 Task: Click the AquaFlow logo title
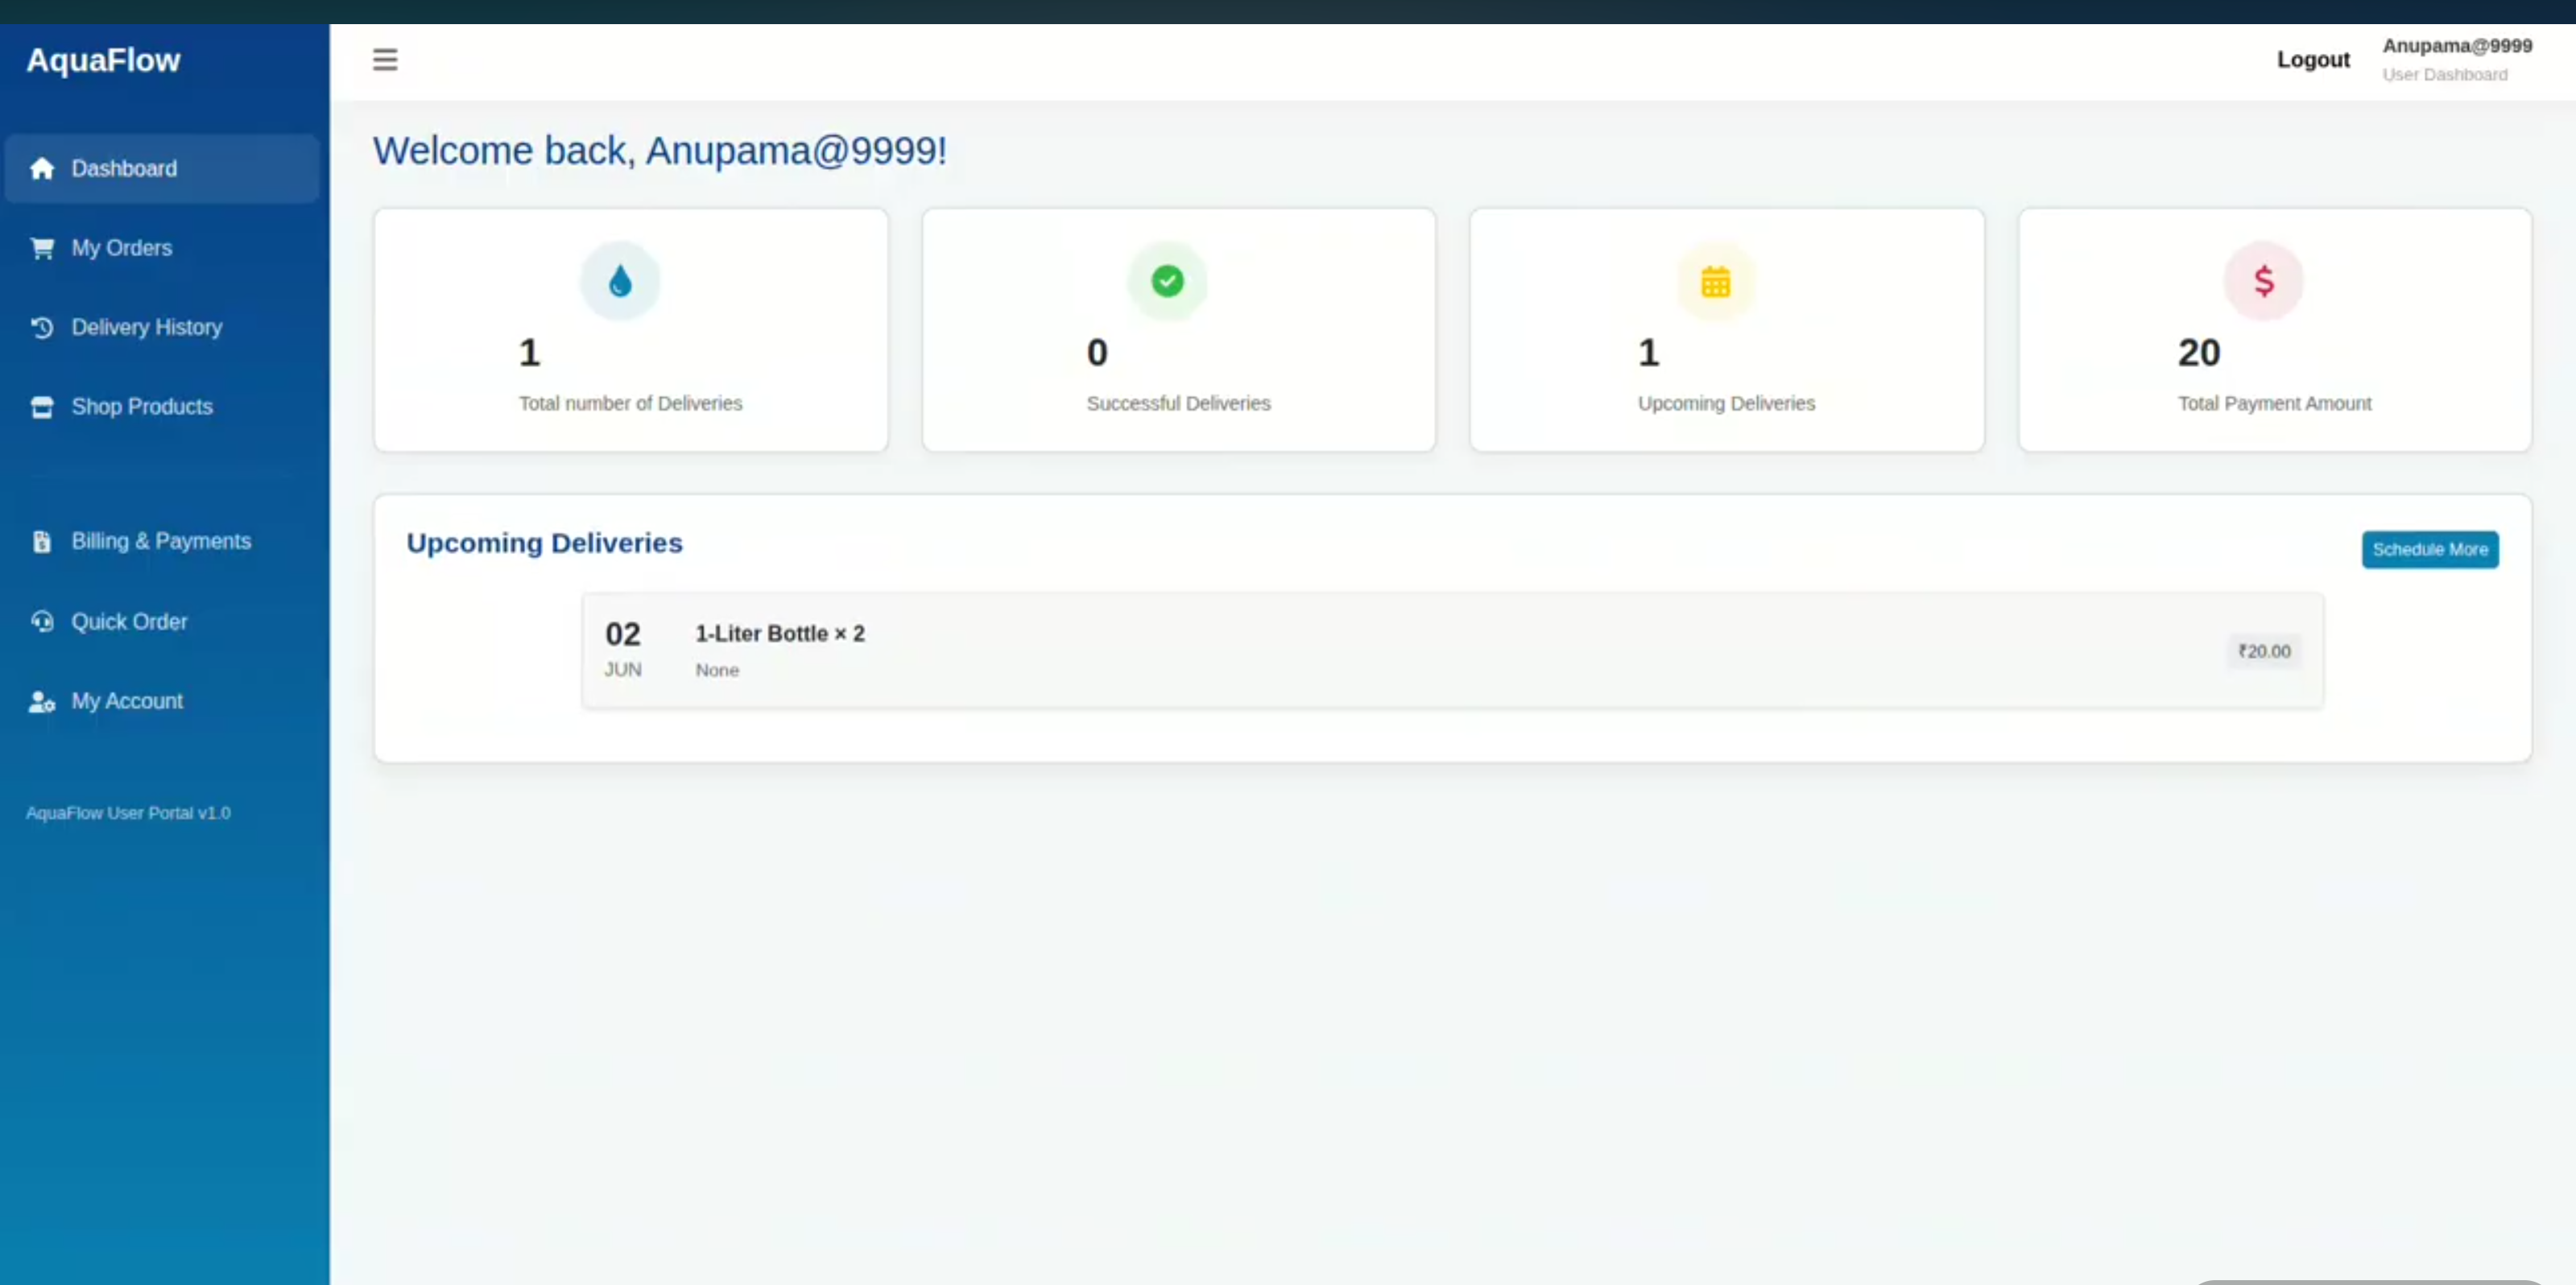pos(103,60)
